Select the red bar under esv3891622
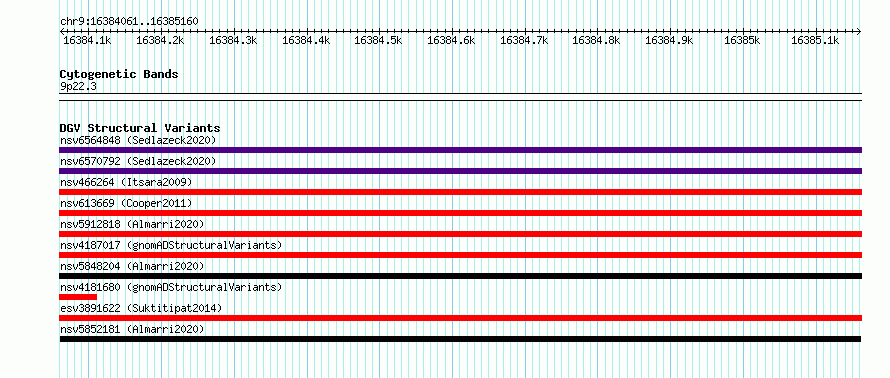890x378 pixels. tap(460, 318)
